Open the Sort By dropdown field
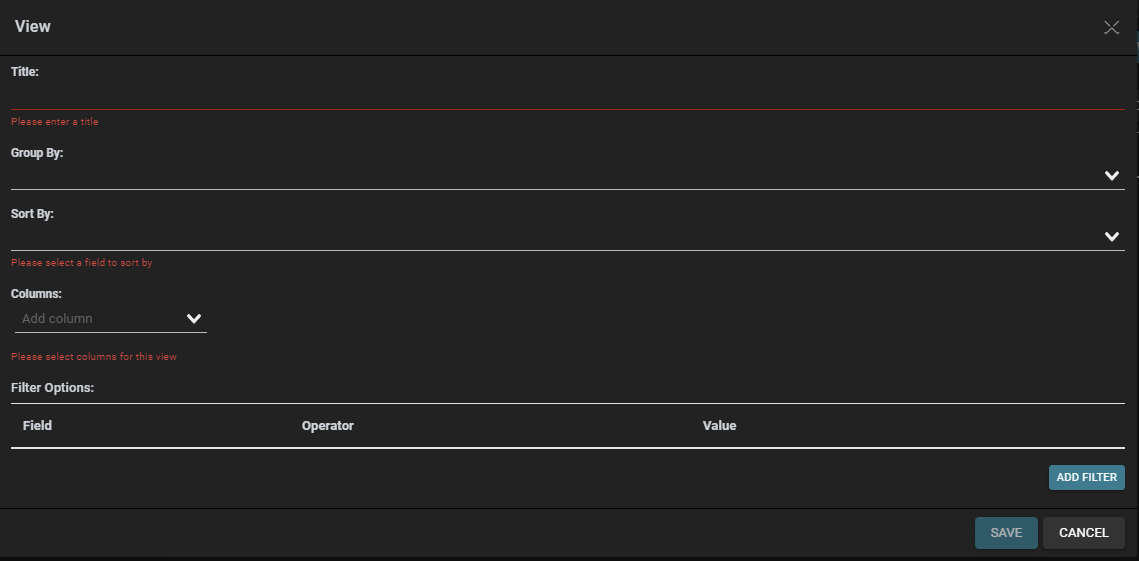1139x561 pixels. click(x=567, y=237)
